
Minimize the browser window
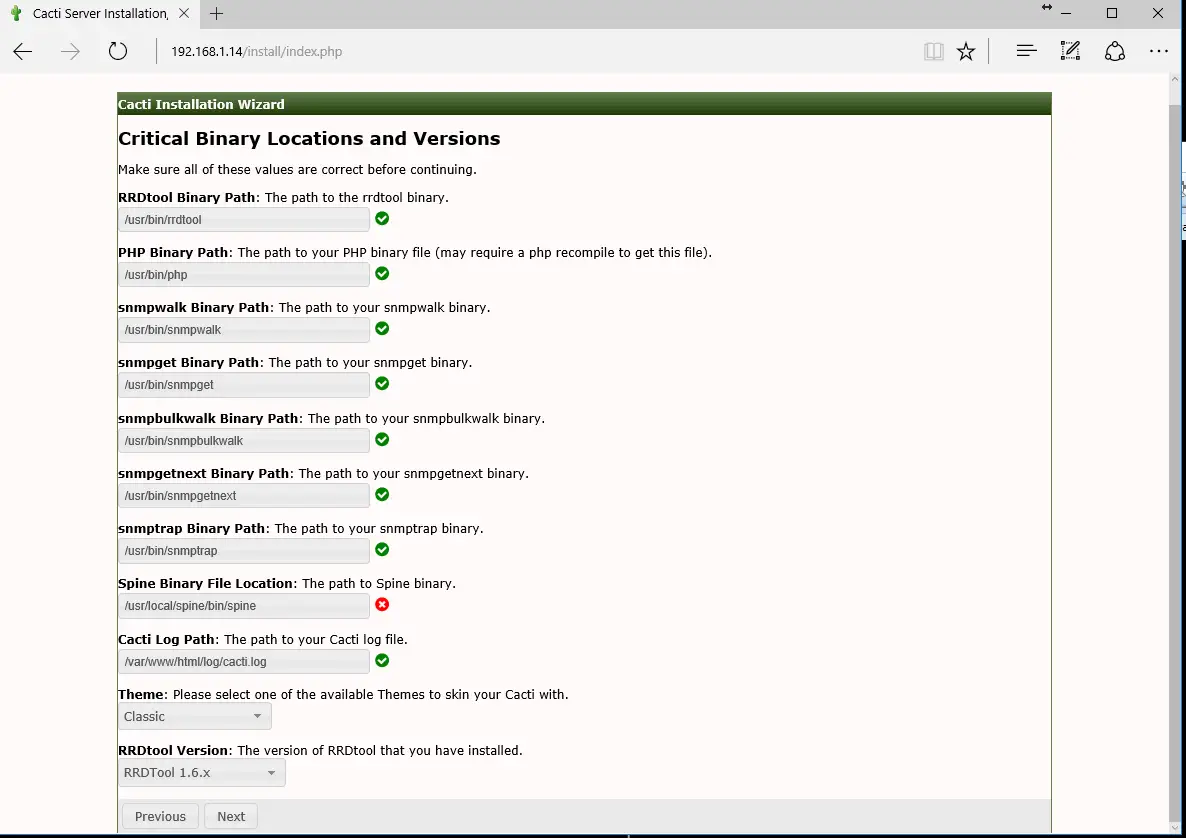(x=1066, y=13)
